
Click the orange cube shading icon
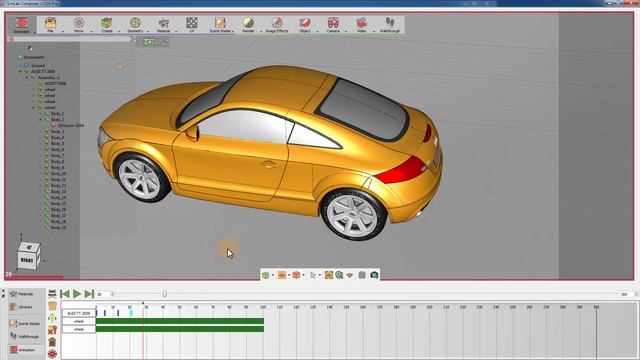pyautogui.click(x=296, y=275)
